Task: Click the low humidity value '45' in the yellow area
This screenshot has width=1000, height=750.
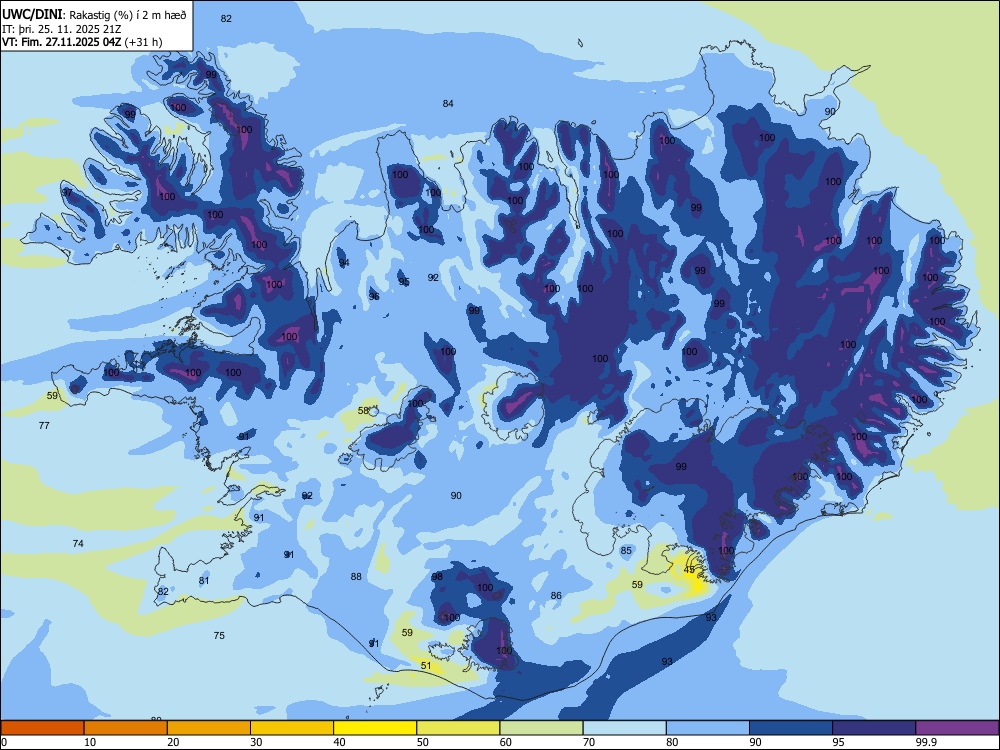Action: [x=689, y=570]
